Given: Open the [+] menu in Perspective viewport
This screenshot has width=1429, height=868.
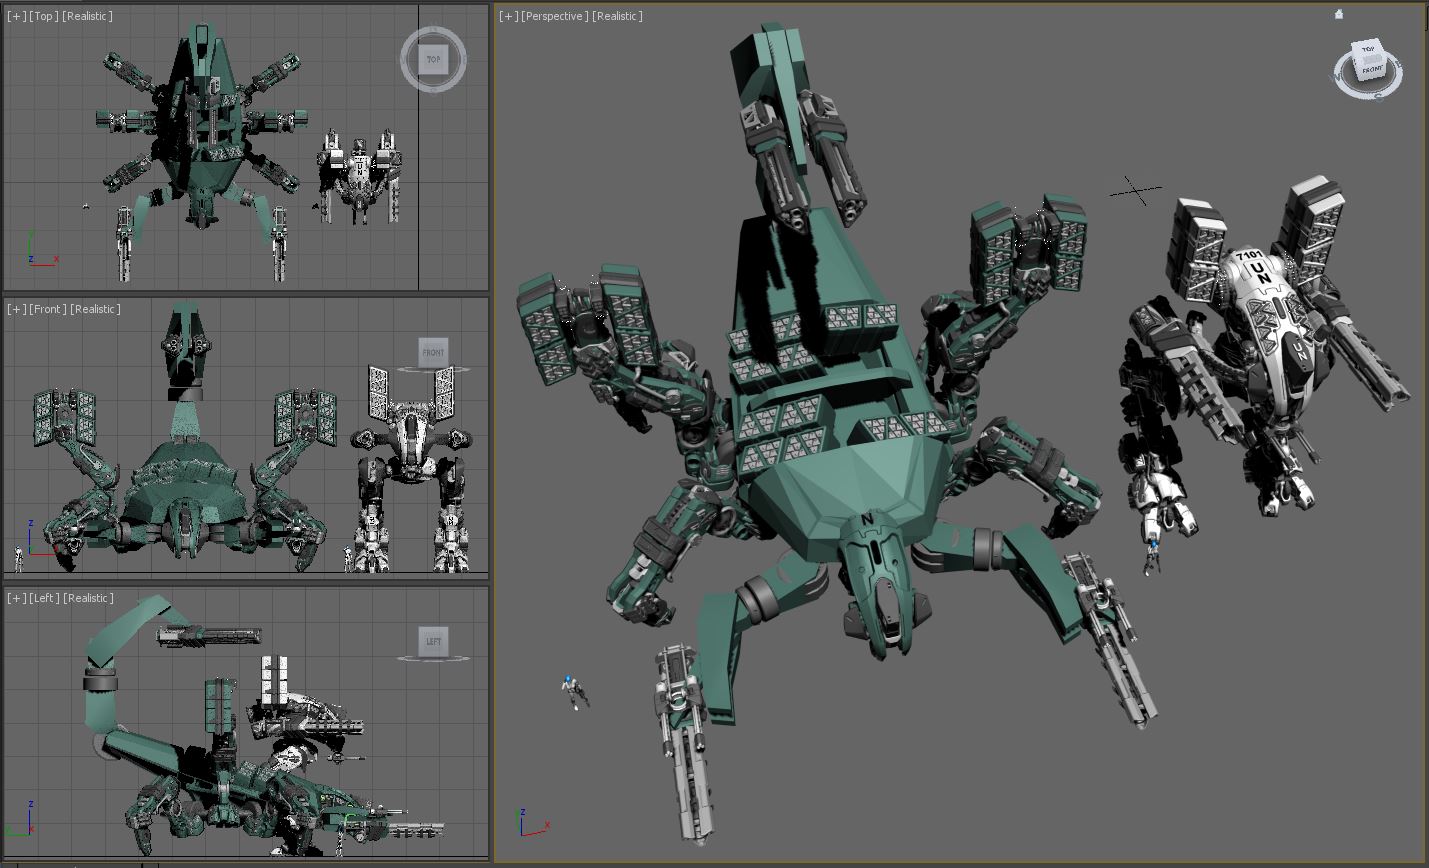Looking at the screenshot, I should 509,16.
